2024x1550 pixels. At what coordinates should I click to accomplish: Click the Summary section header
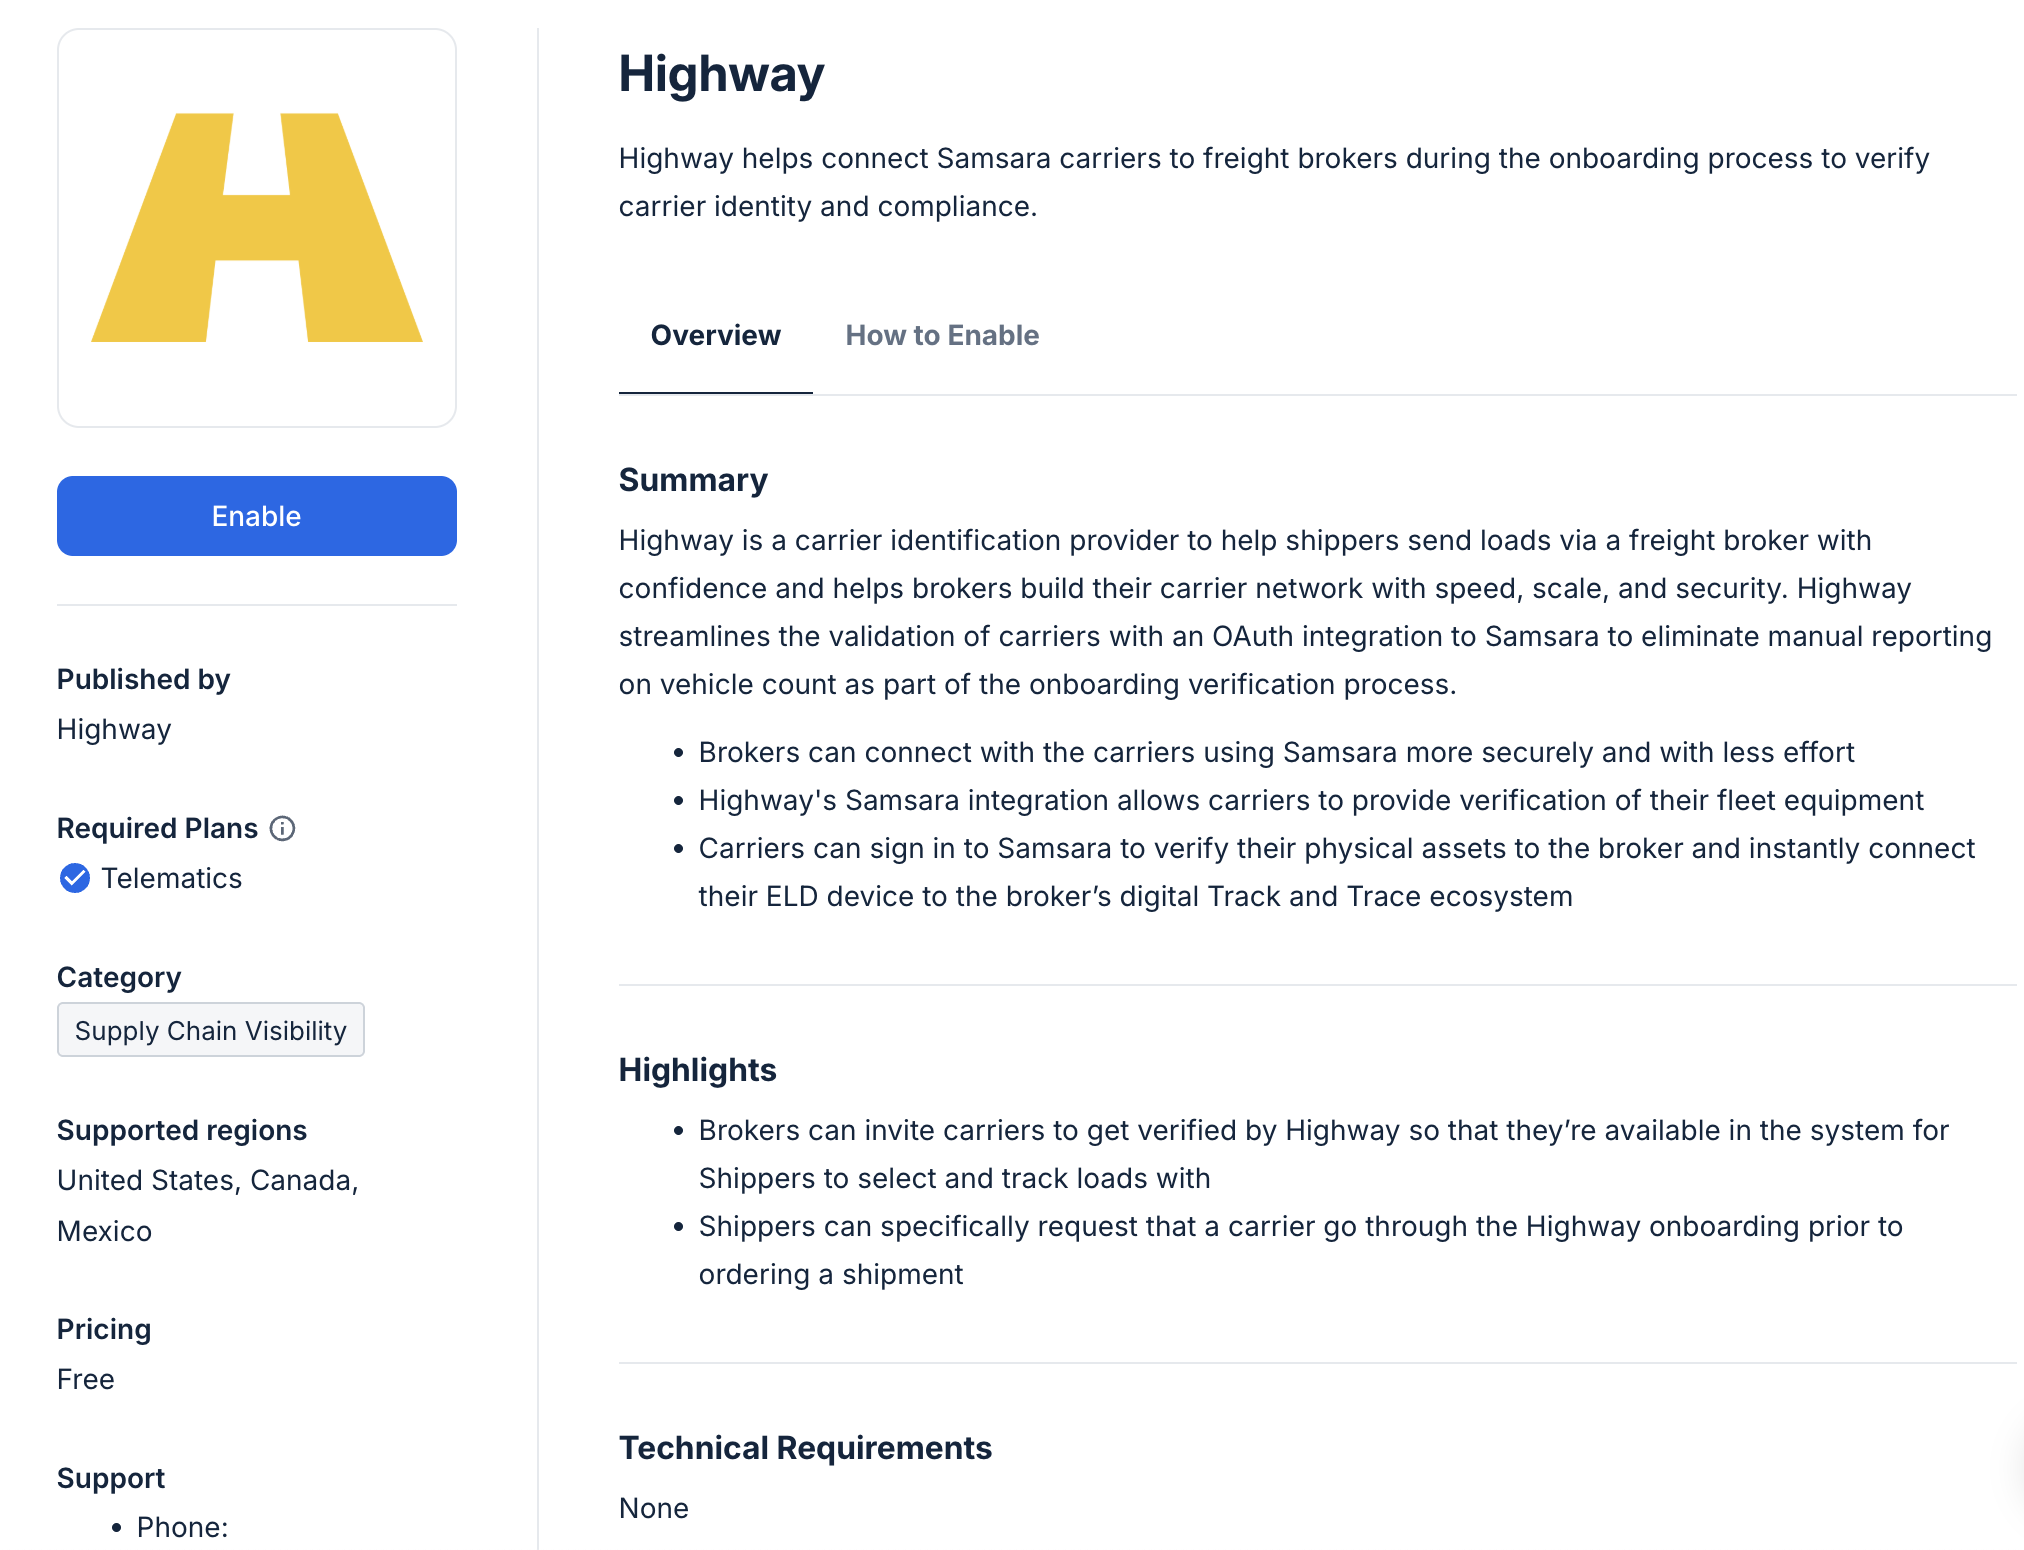[692, 479]
